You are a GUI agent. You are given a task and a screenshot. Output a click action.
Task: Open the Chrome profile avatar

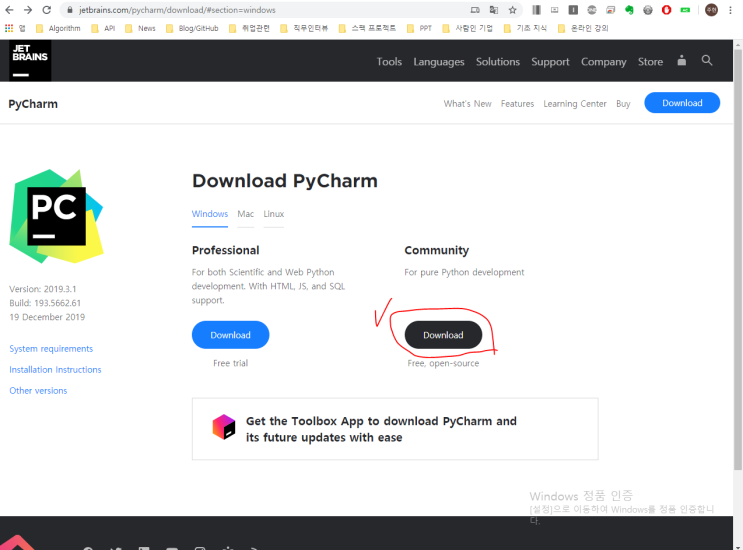click(x=711, y=10)
